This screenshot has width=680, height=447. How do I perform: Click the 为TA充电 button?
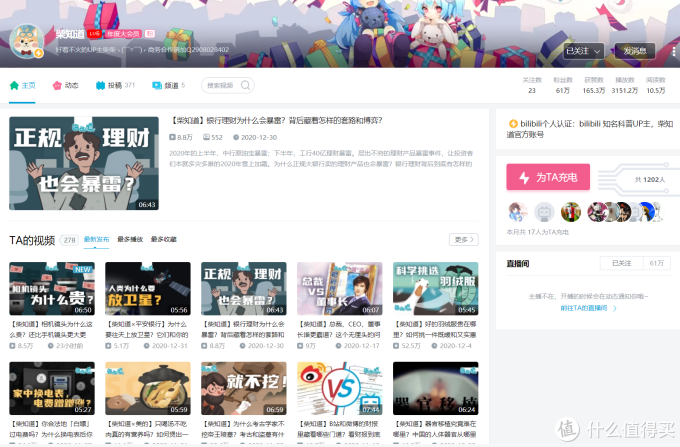point(548,177)
